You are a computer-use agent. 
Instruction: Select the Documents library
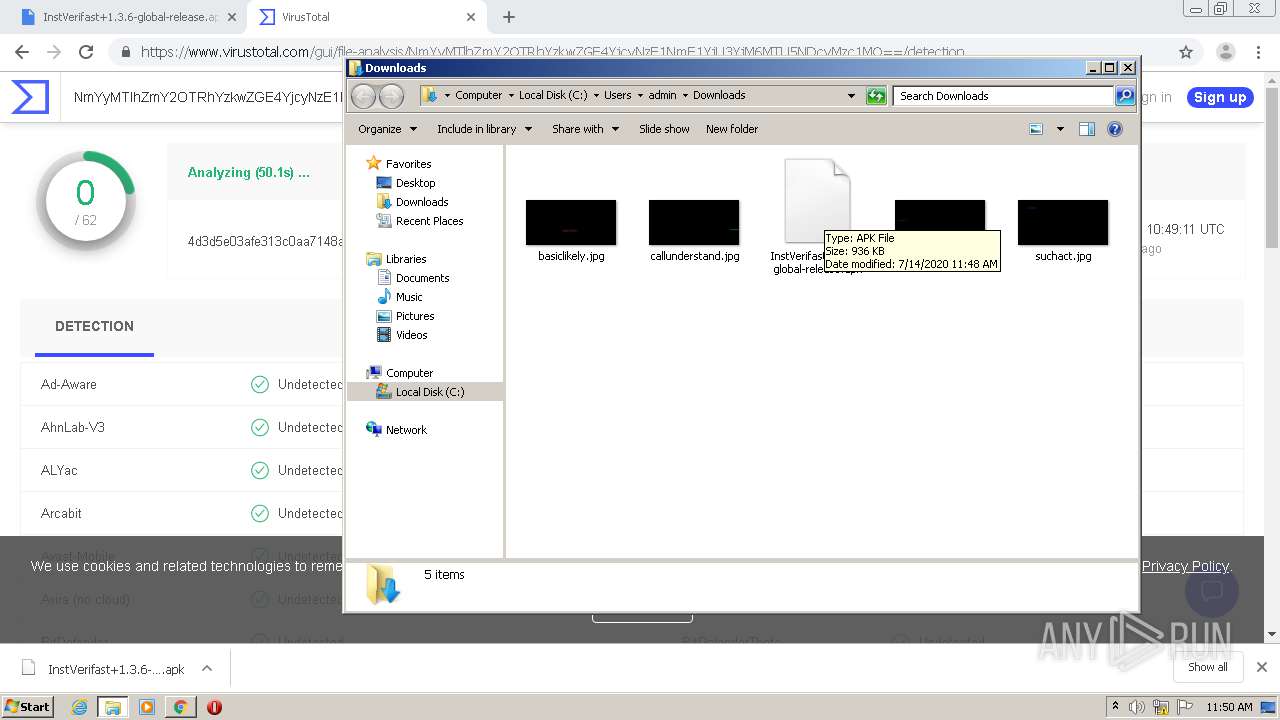tap(422, 278)
